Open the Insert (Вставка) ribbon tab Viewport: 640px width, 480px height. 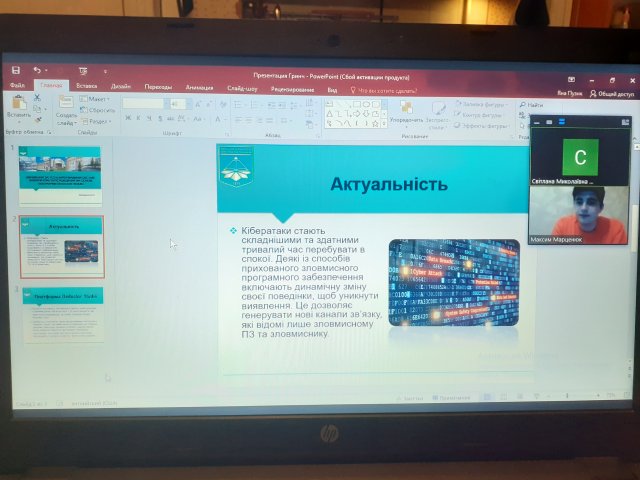(x=86, y=87)
